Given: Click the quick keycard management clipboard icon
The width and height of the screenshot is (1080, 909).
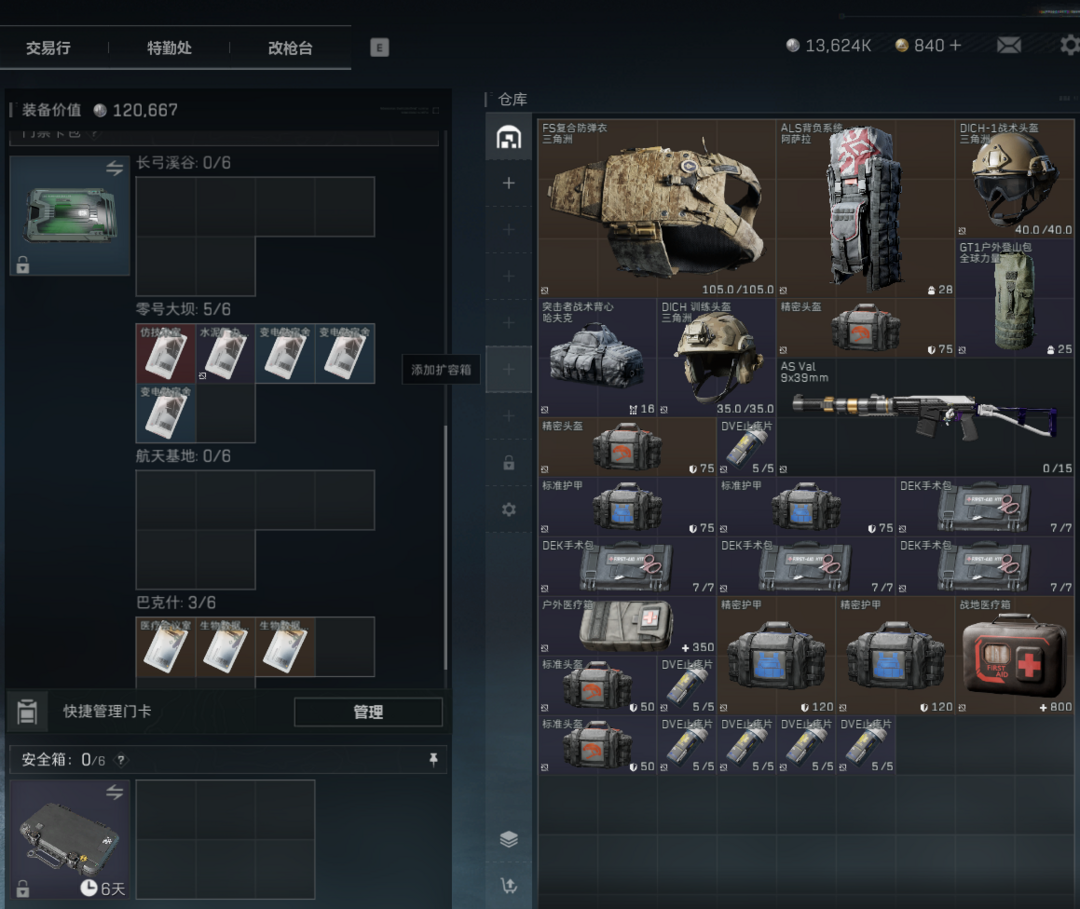Looking at the screenshot, I should coord(27,712).
